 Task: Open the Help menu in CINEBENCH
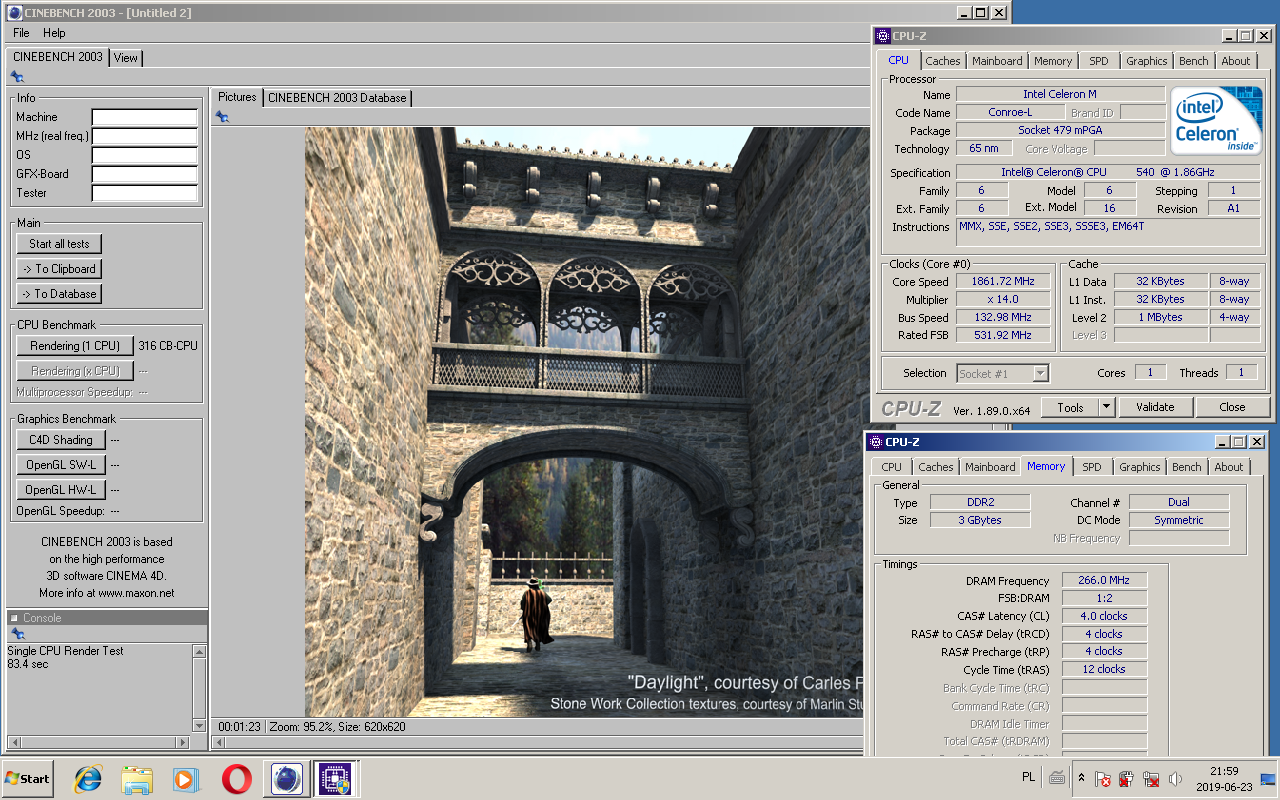(54, 33)
